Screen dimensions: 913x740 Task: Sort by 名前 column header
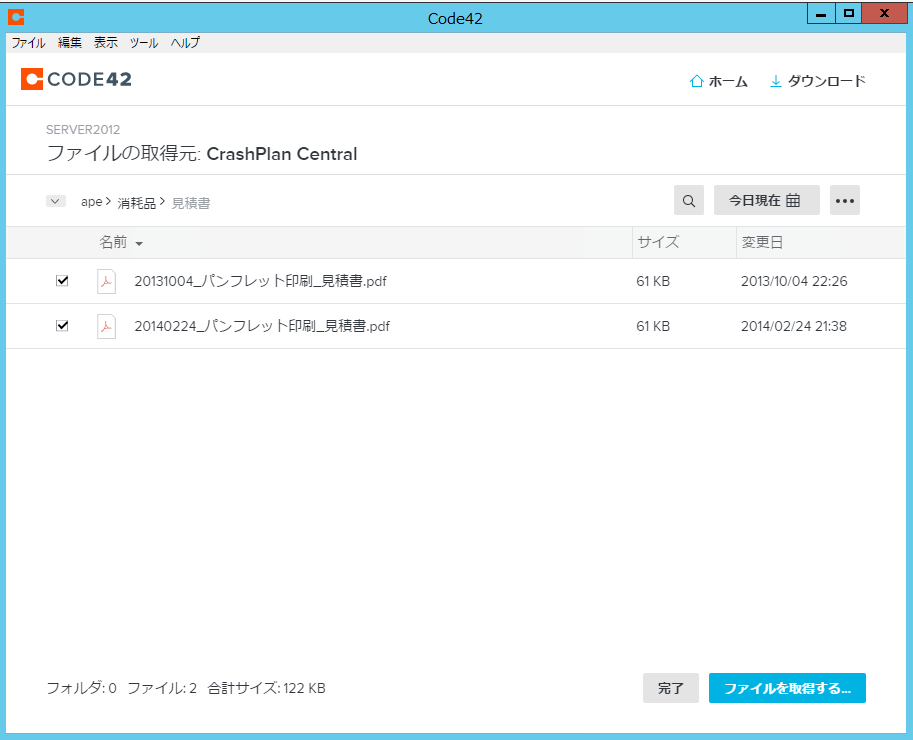[x=121, y=242]
